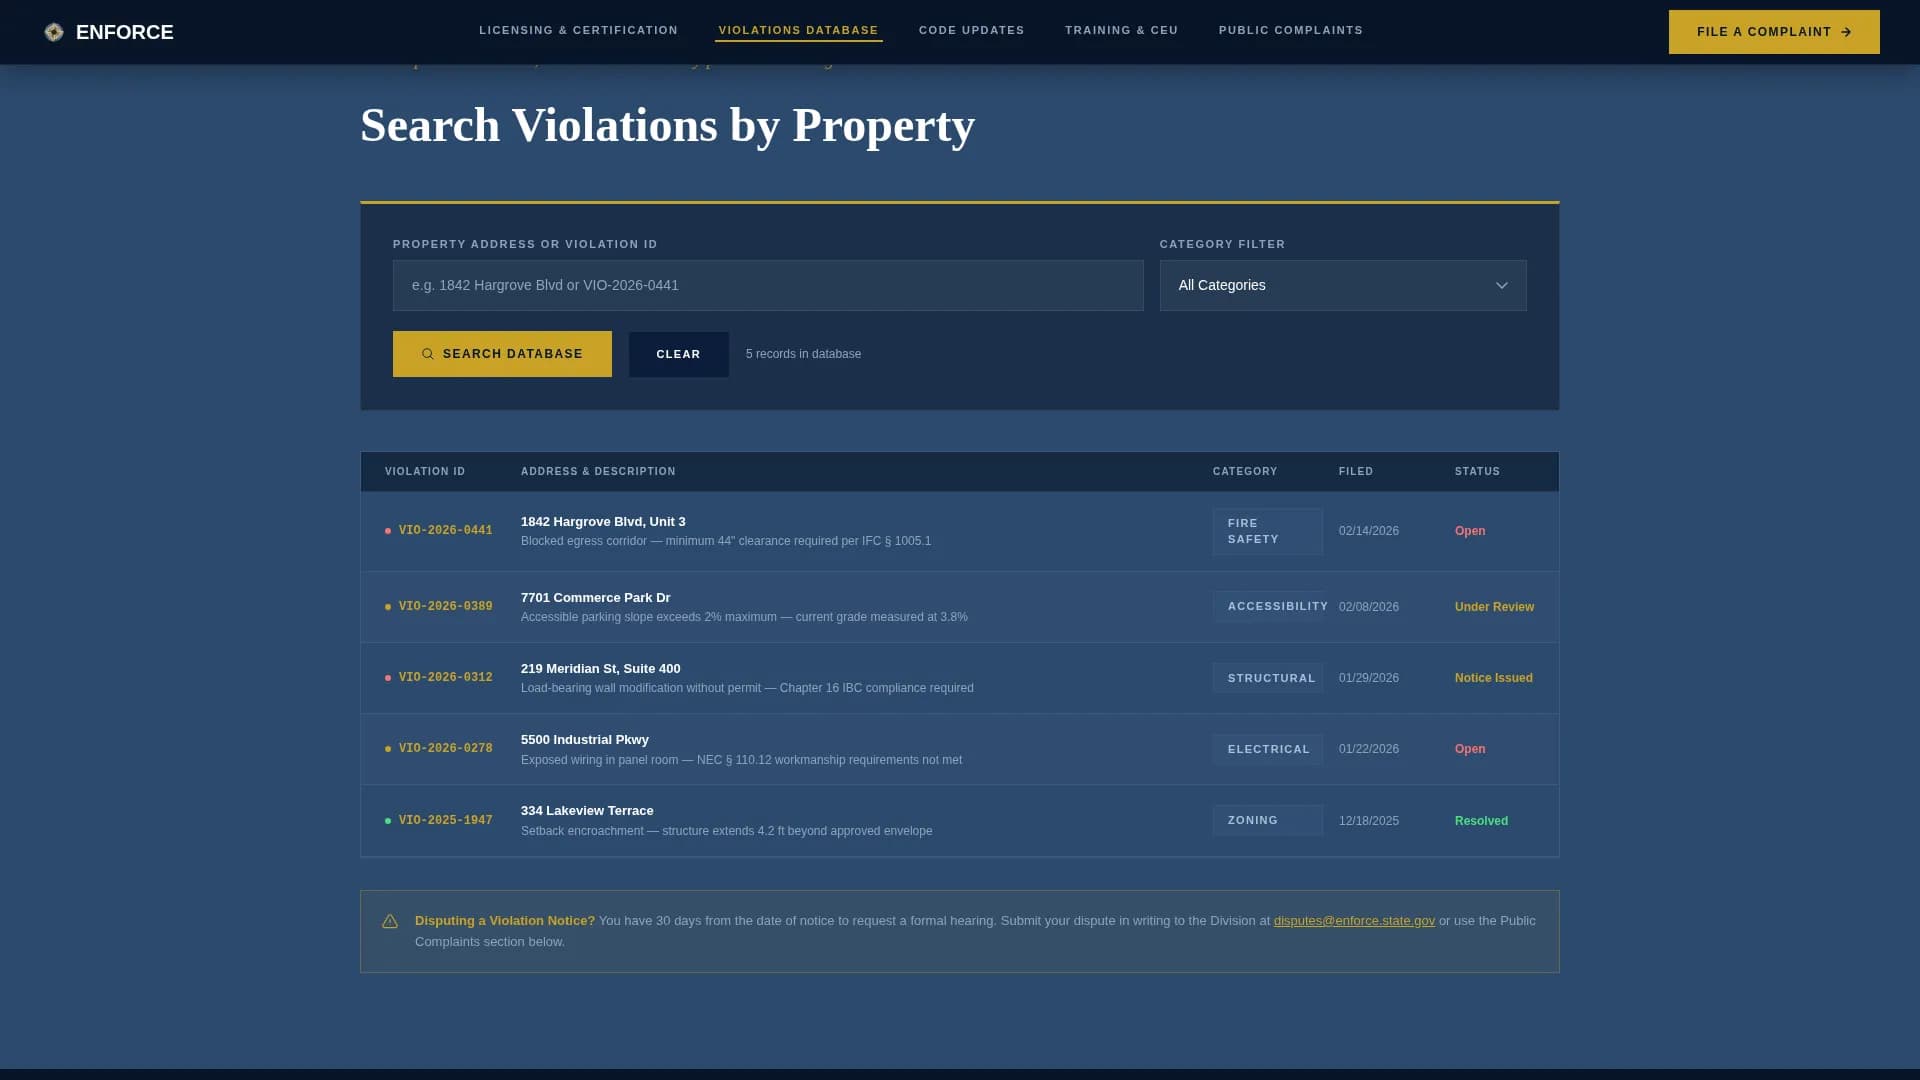This screenshot has height=1080, width=1920.
Task: Click the Zoning category tag
Action: [x=1267, y=821]
